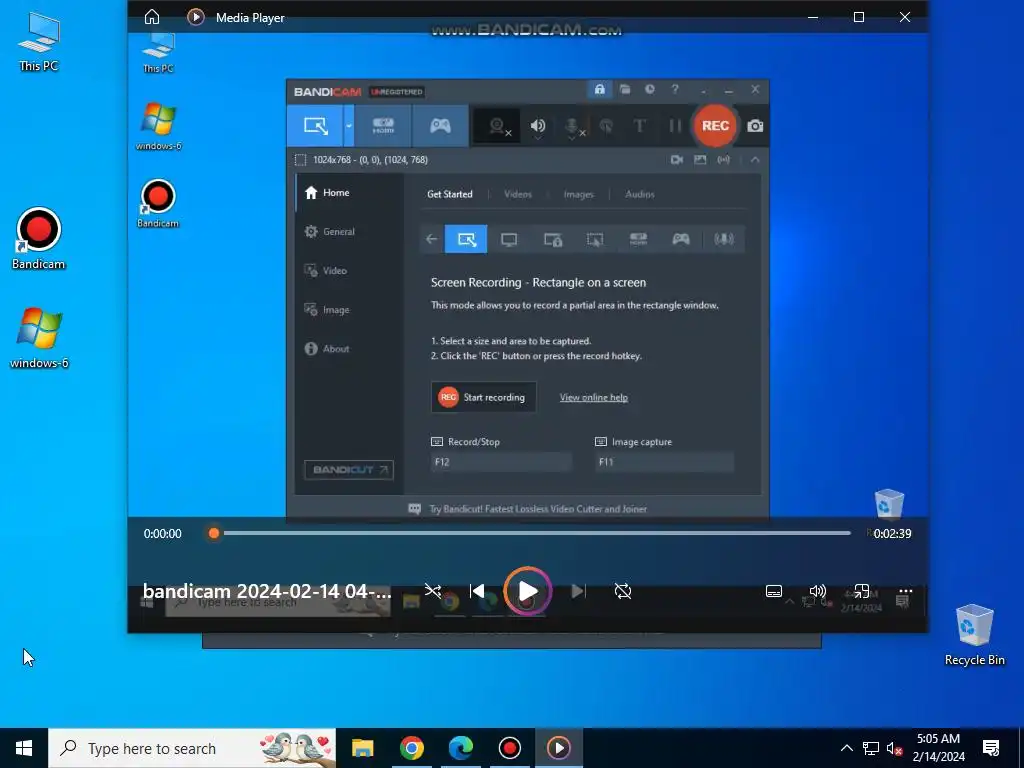Show hidden system tray icons

point(846,748)
